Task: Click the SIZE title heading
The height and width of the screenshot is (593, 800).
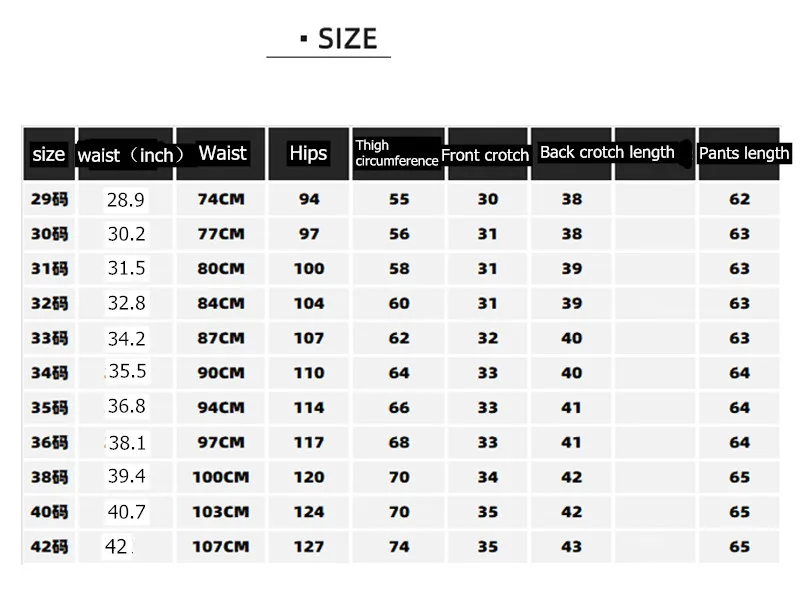Action: pyautogui.click(x=338, y=39)
